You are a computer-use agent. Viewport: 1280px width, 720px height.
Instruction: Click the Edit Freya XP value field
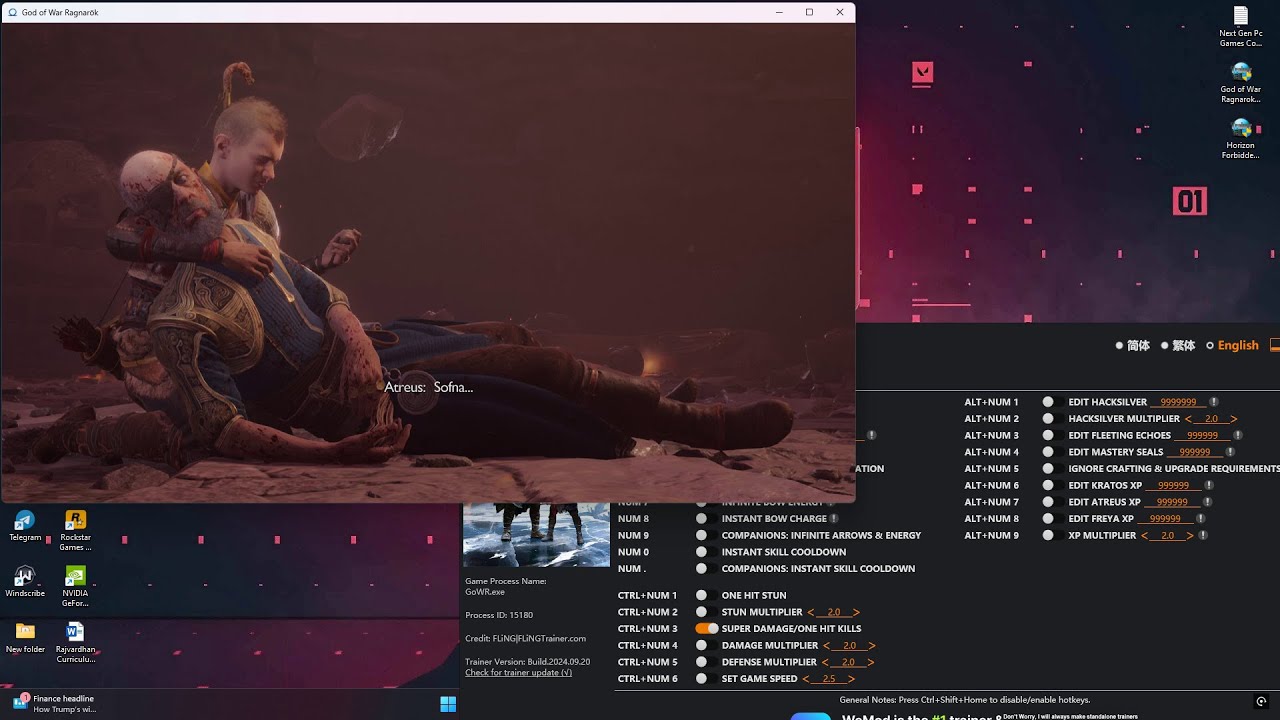(1165, 519)
